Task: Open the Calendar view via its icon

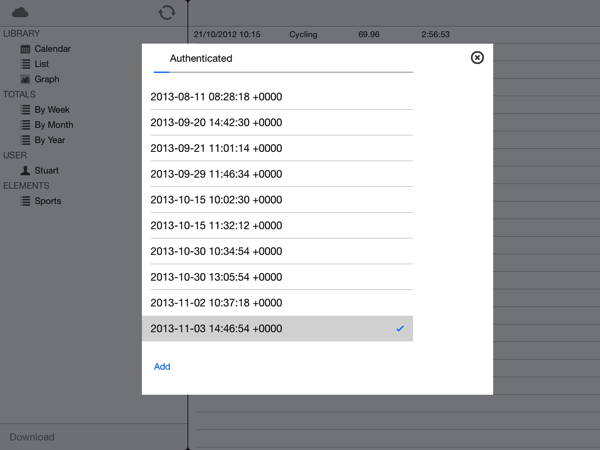Action: coord(25,49)
